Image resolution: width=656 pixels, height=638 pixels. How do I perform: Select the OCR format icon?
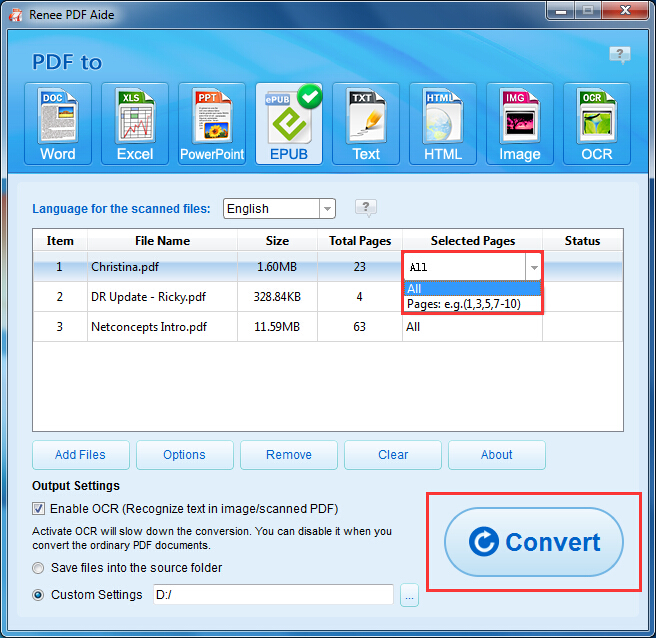click(x=597, y=123)
